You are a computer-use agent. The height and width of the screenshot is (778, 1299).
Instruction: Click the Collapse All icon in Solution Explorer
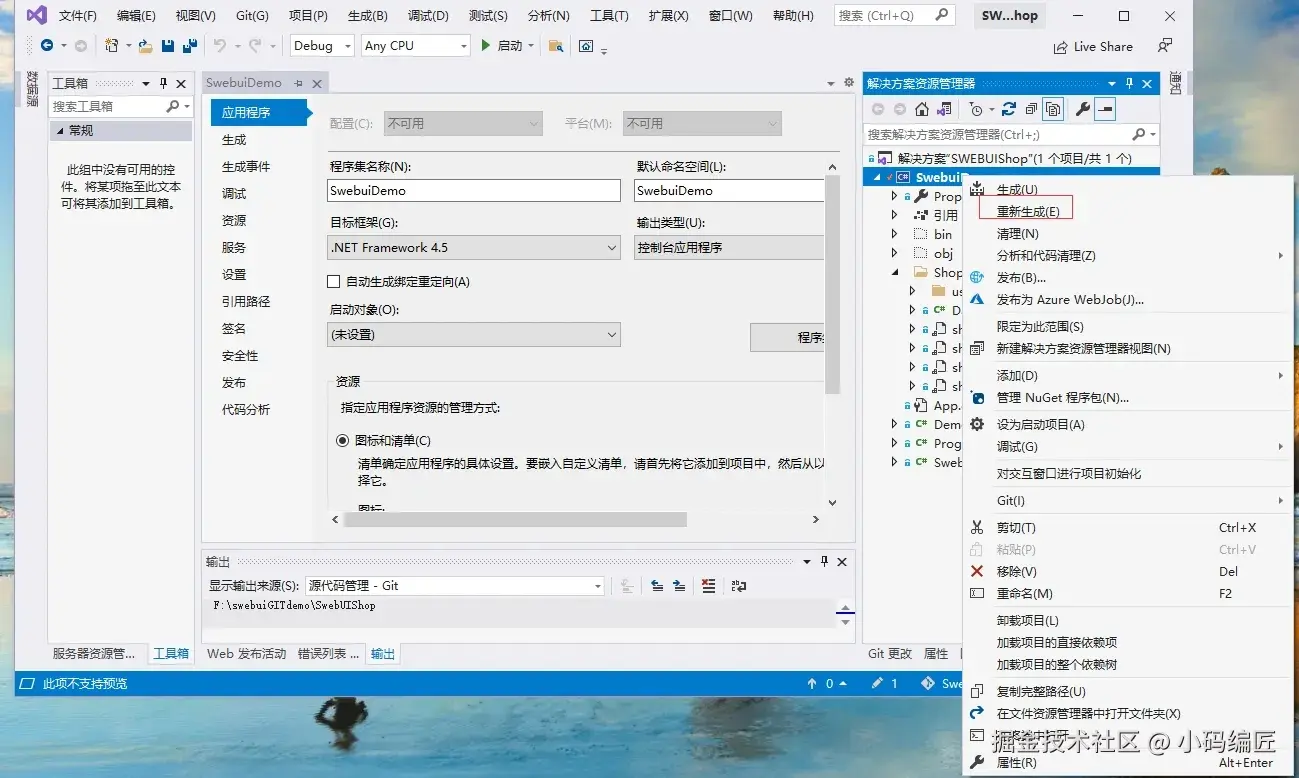coord(1031,109)
